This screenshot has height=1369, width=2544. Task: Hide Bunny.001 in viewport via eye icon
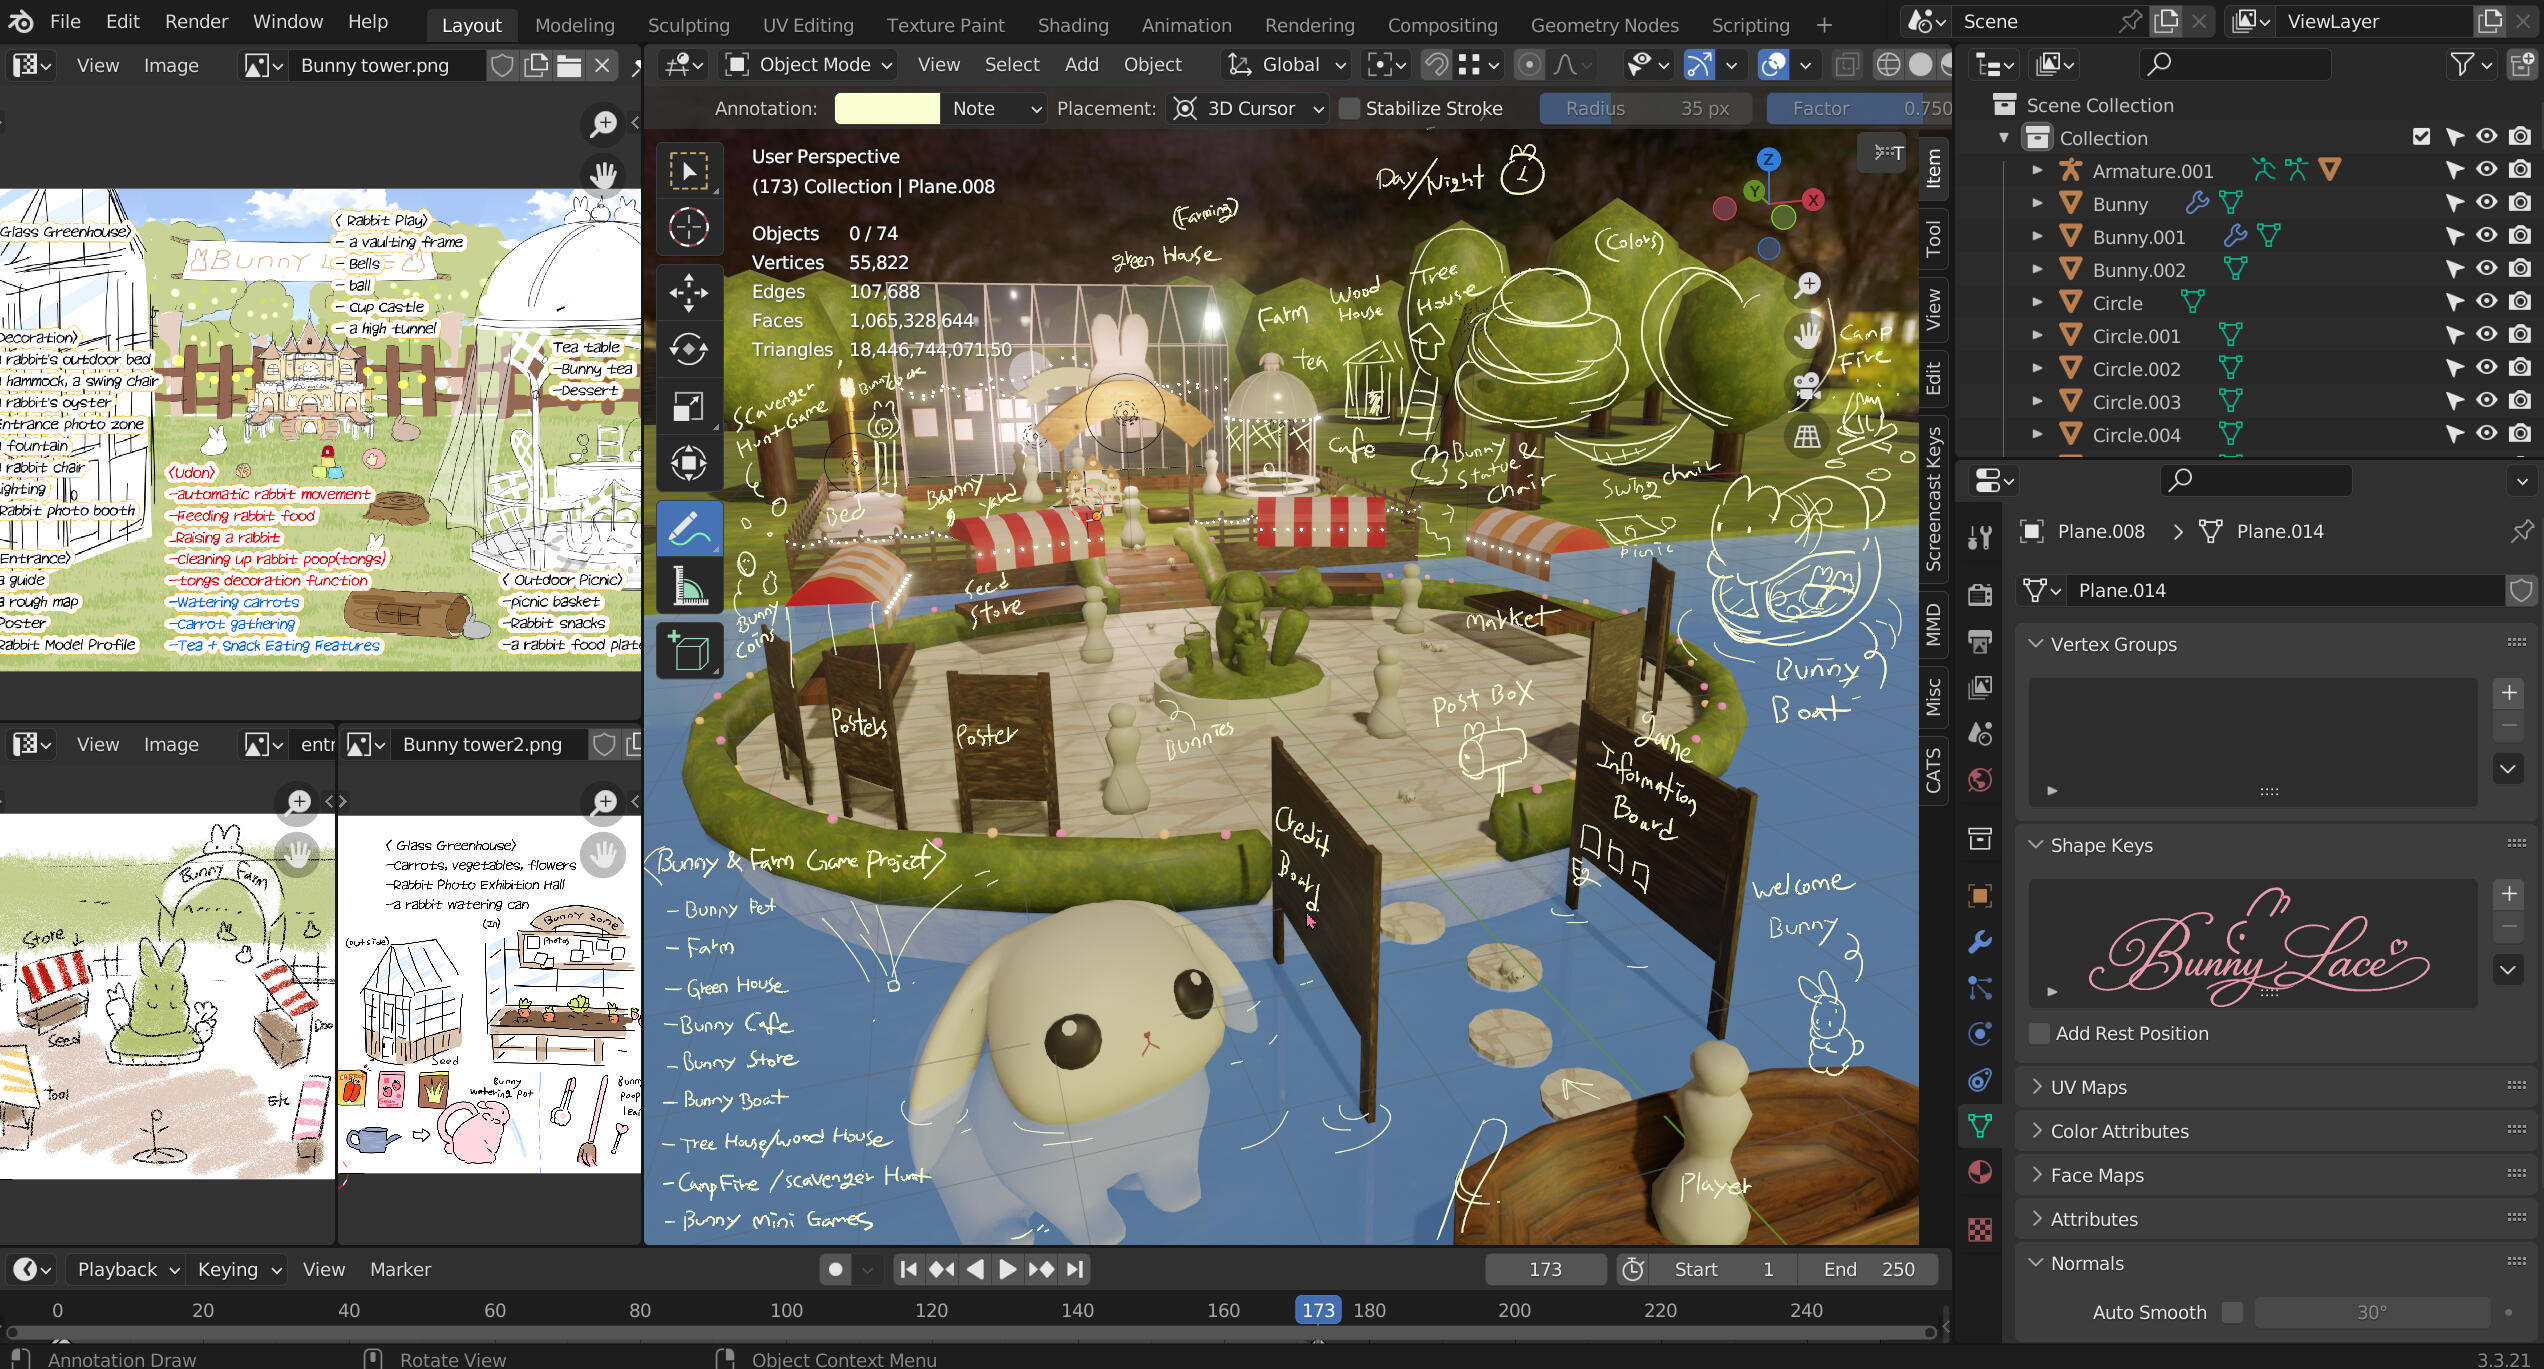pyautogui.click(x=2486, y=236)
